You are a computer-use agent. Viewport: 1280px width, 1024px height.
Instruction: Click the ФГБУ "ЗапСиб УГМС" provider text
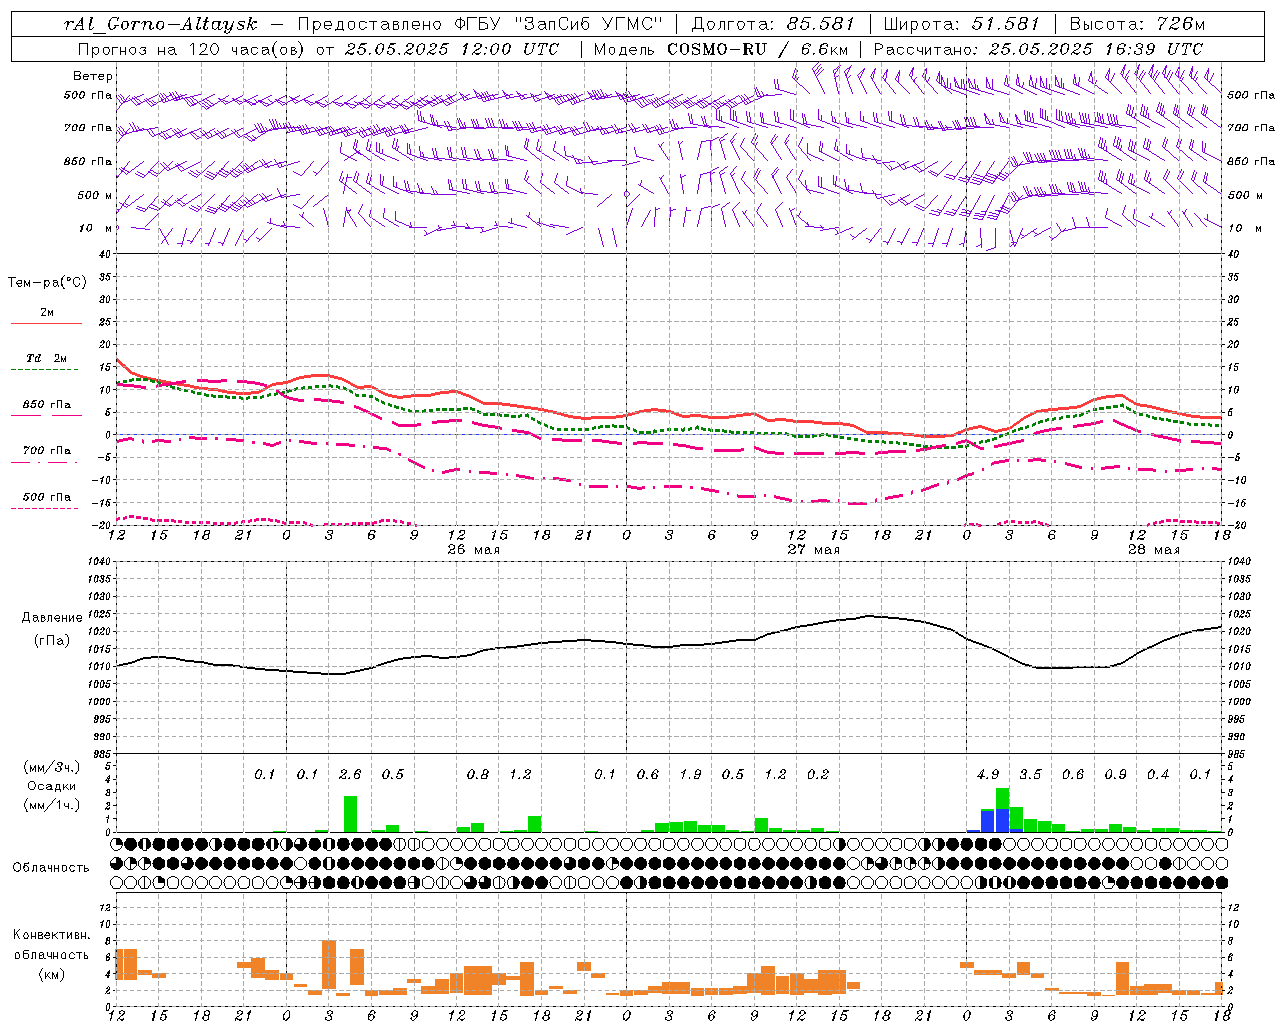(561, 24)
